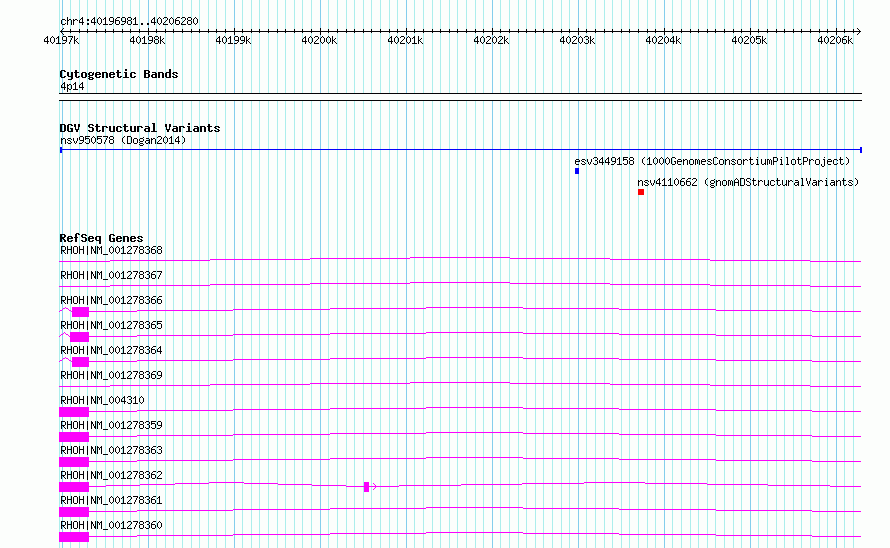890x548 pixels.
Task: Click the NM_001278363 magenta exon block
Action: pos(74,462)
